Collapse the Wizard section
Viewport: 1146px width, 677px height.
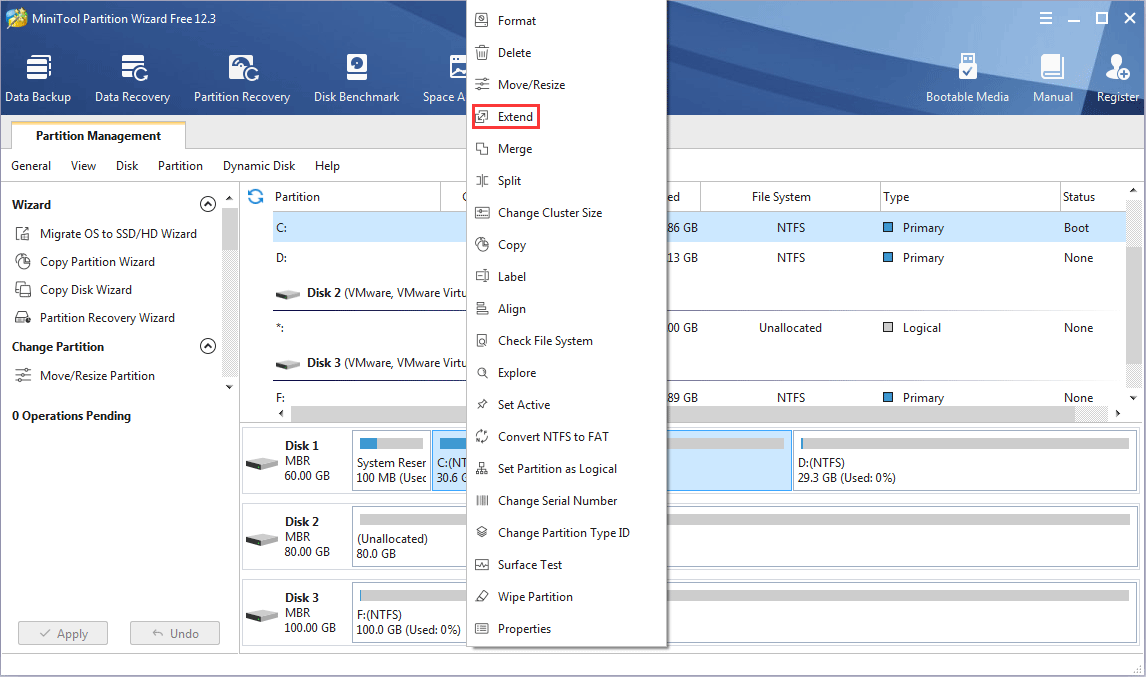click(208, 204)
